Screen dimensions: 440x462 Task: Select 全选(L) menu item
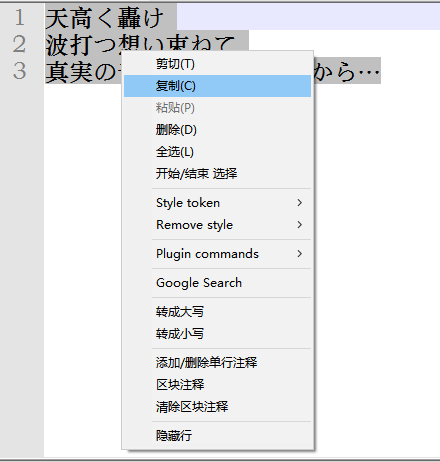217,152
